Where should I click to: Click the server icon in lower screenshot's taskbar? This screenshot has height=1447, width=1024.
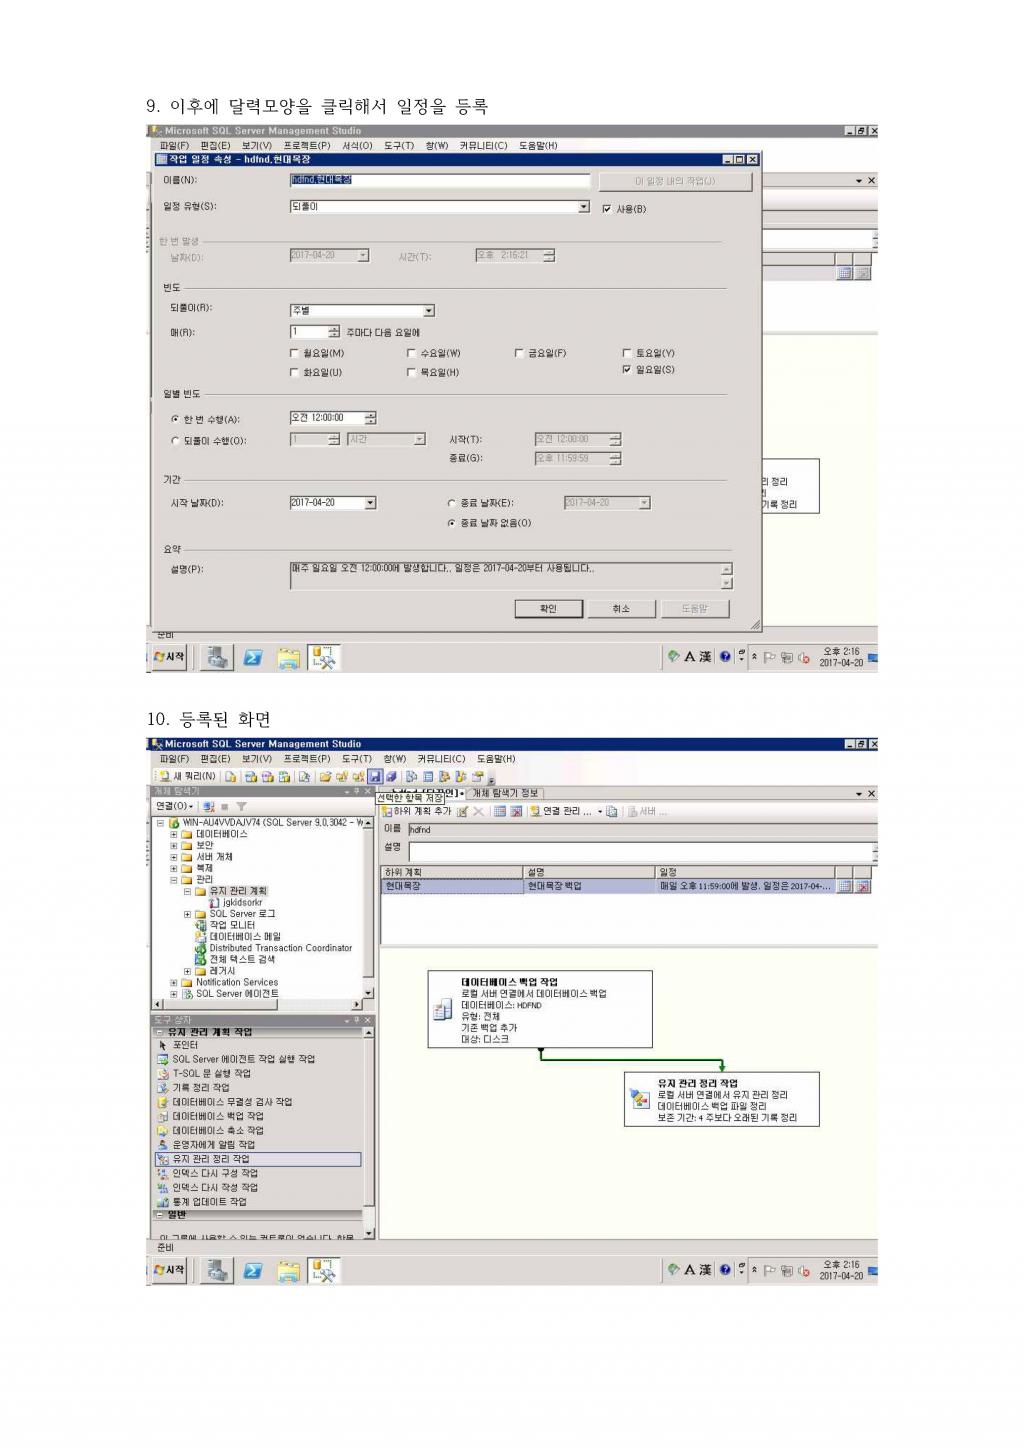coord(217,1270)
